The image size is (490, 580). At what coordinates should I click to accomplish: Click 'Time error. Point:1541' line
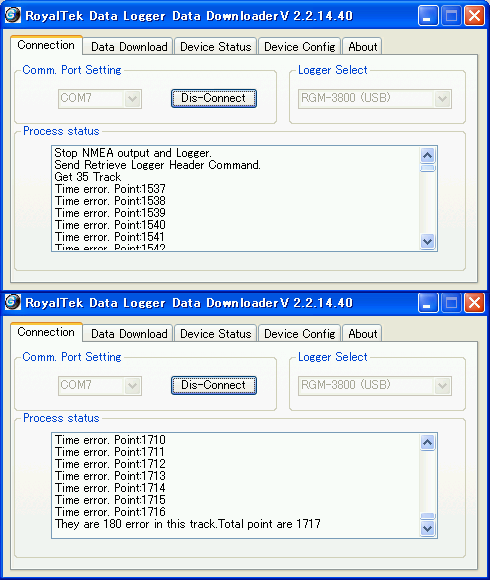point(110,237)
